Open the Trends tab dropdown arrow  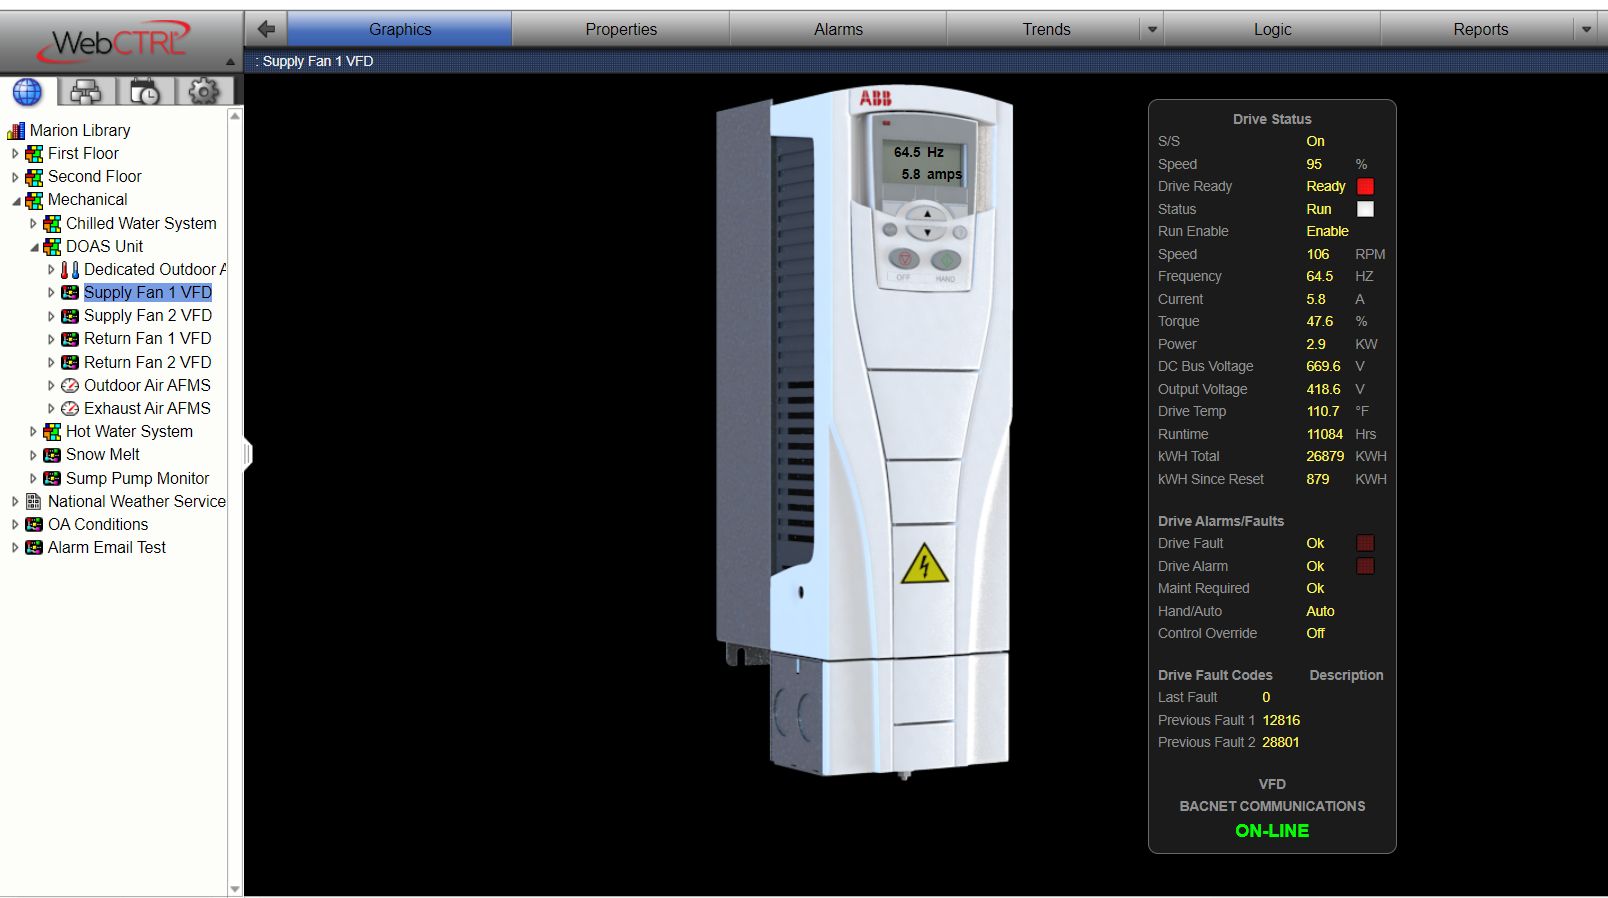pyautogui.click(x=1152, y=29)
